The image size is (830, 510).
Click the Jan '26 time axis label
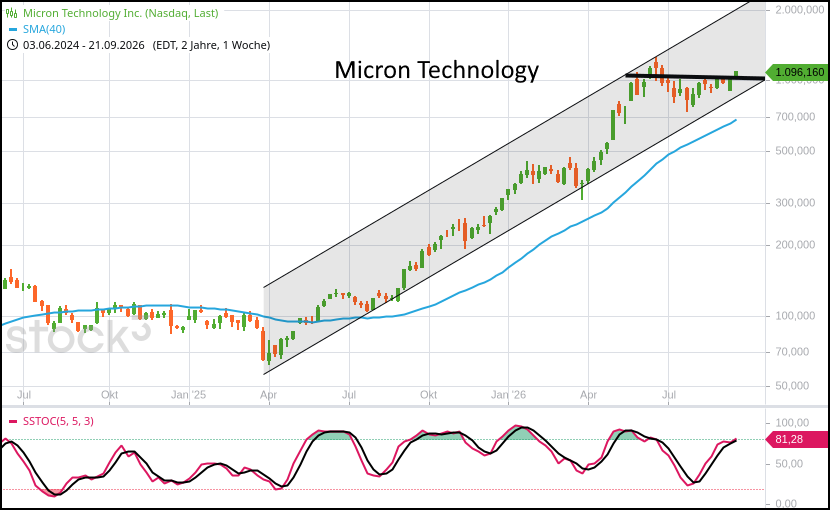coord(508,395)
